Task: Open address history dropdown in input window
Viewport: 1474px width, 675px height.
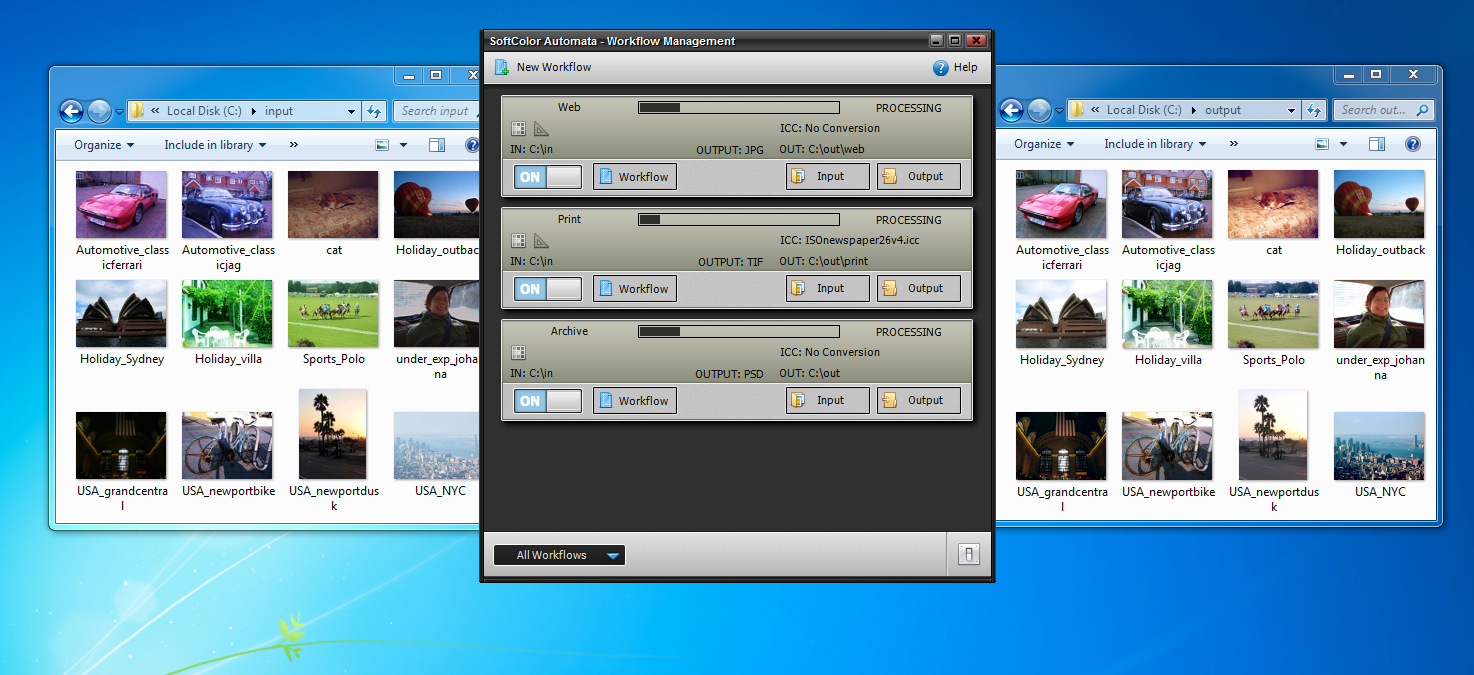Action: point(351,111)
